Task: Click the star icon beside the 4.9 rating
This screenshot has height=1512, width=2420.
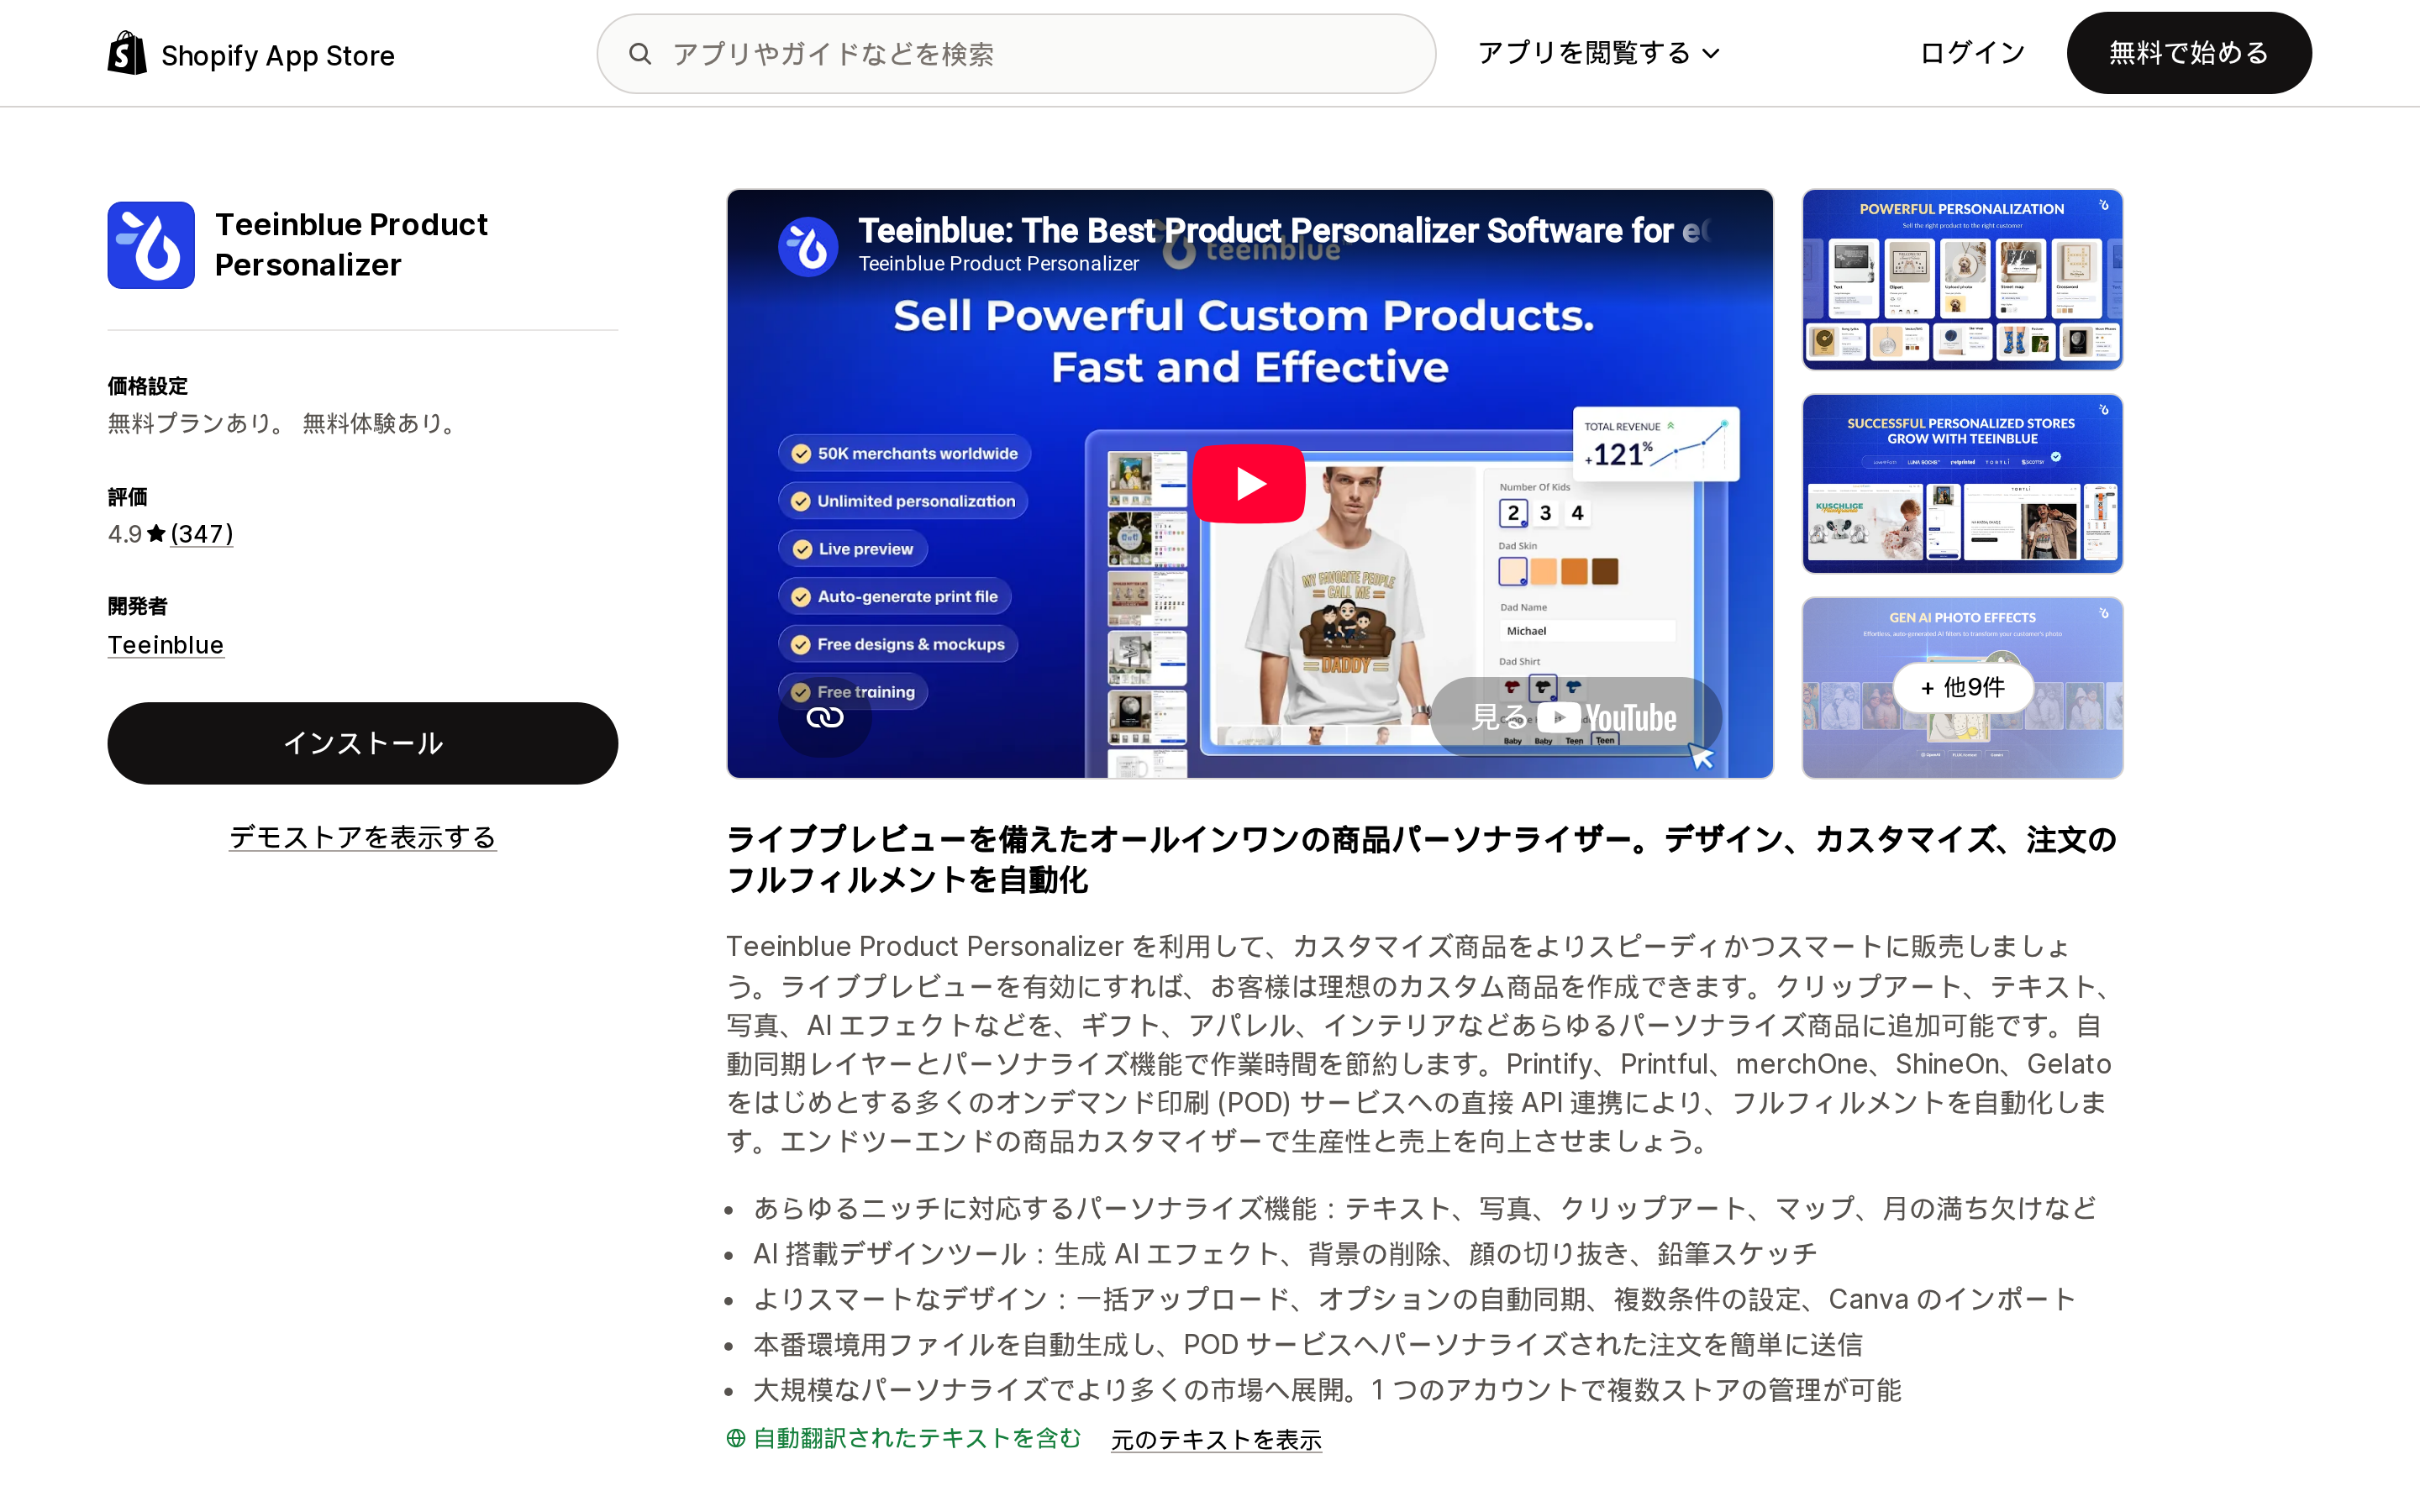Action: pyautogui.click(x=156, y=534)
